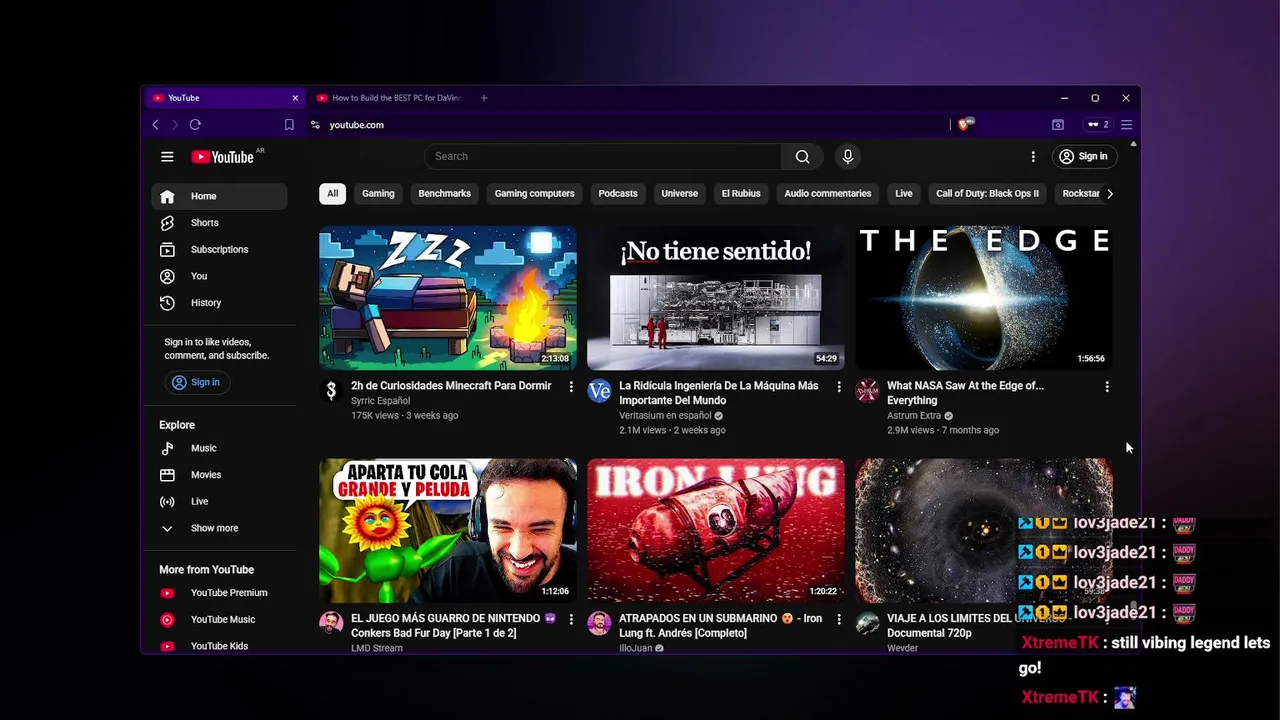The width and height of the screenshot is (1280, 720).
Task: Open YouTube Kids link
Action: coord(219,646)
